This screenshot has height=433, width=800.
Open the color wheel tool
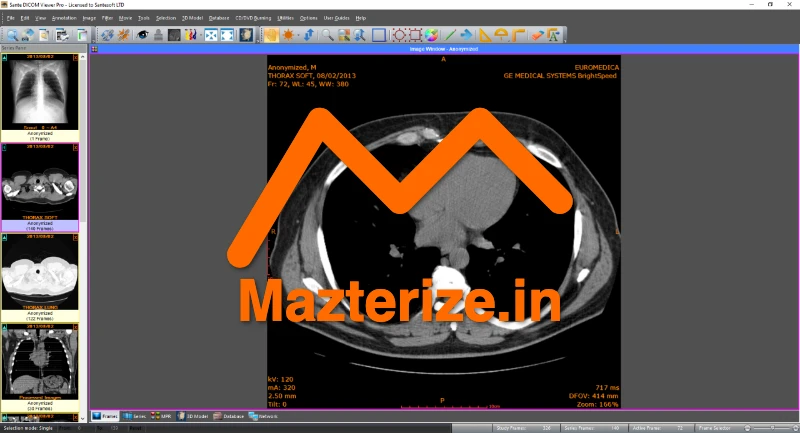tap(432, 35)
